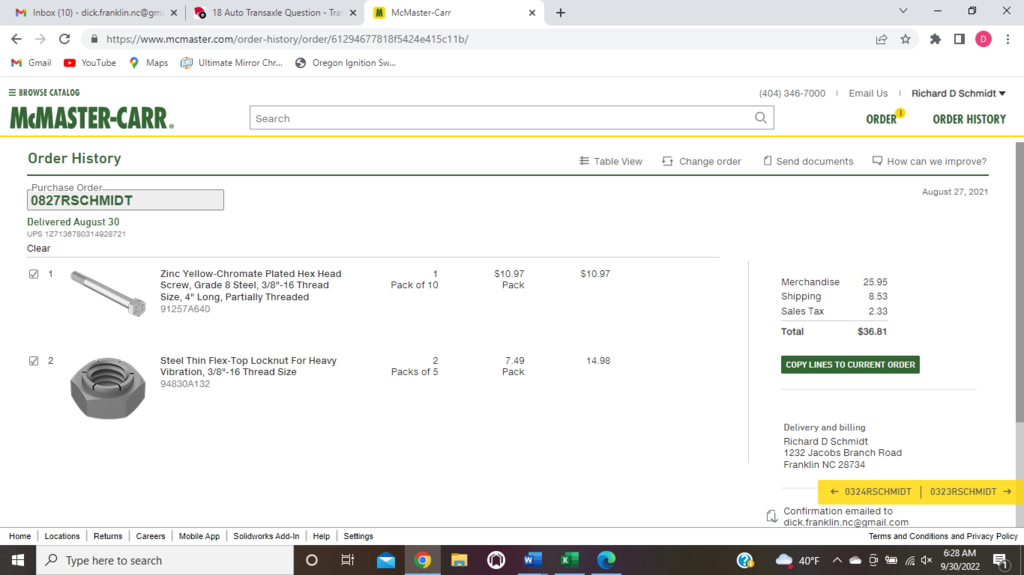
Task: Bookmark this page with the star icon
Action: click(905, 39)
